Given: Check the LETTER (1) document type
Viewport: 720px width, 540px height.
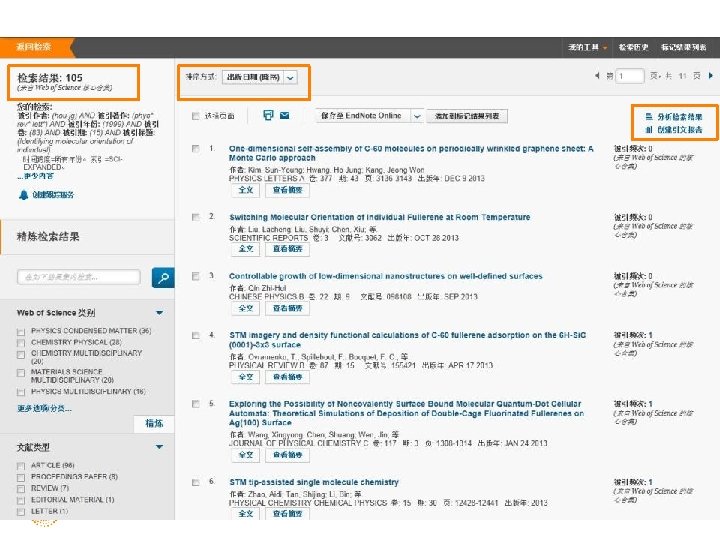Looking at the screenshot, I should 21,512.
